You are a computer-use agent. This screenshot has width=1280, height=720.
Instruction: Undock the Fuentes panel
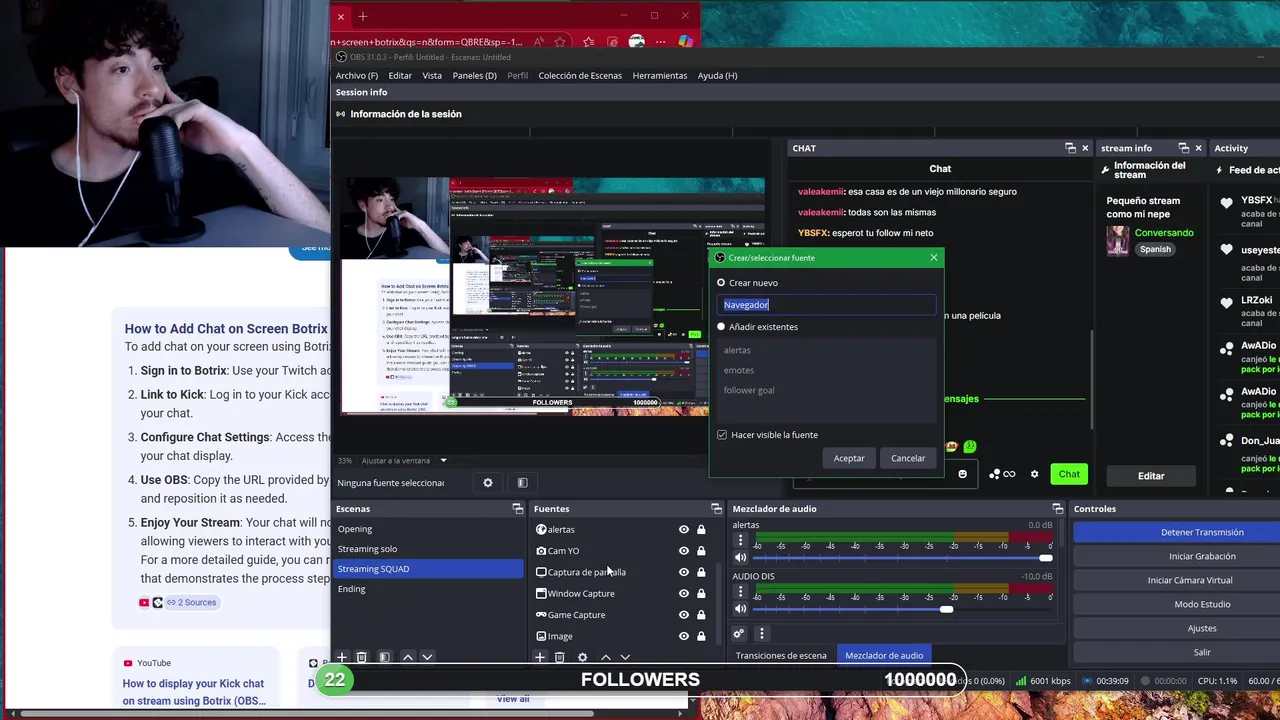(x=716, y=509)
